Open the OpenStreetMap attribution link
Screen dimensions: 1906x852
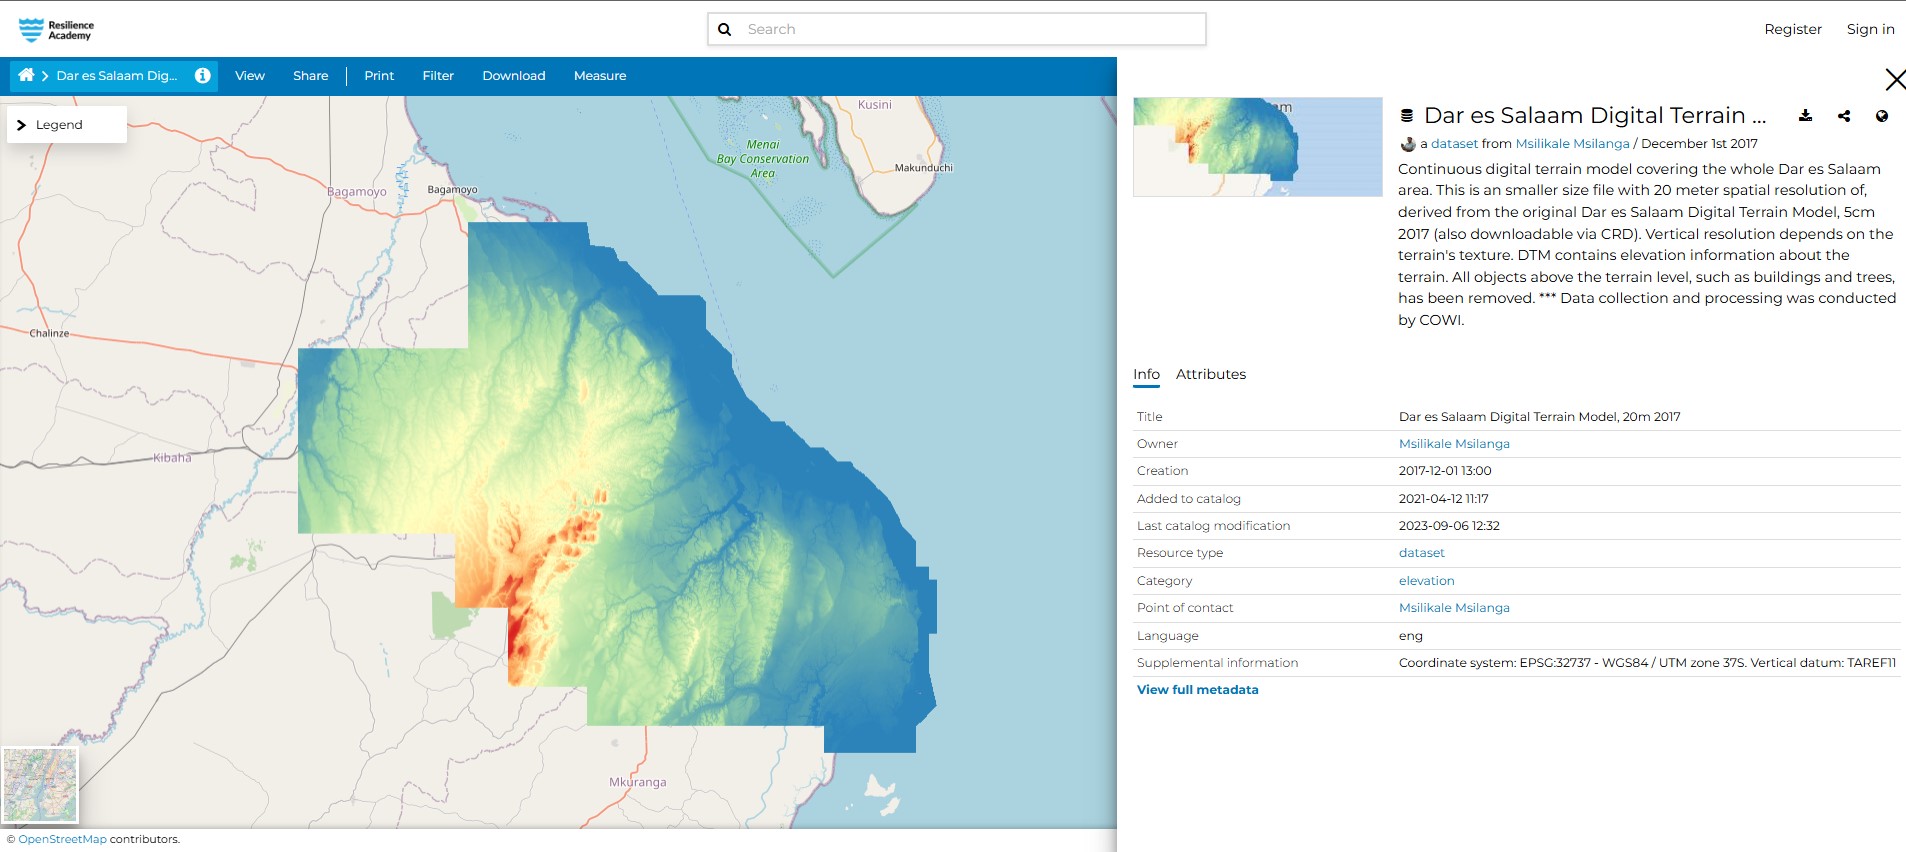pos(62,839)
